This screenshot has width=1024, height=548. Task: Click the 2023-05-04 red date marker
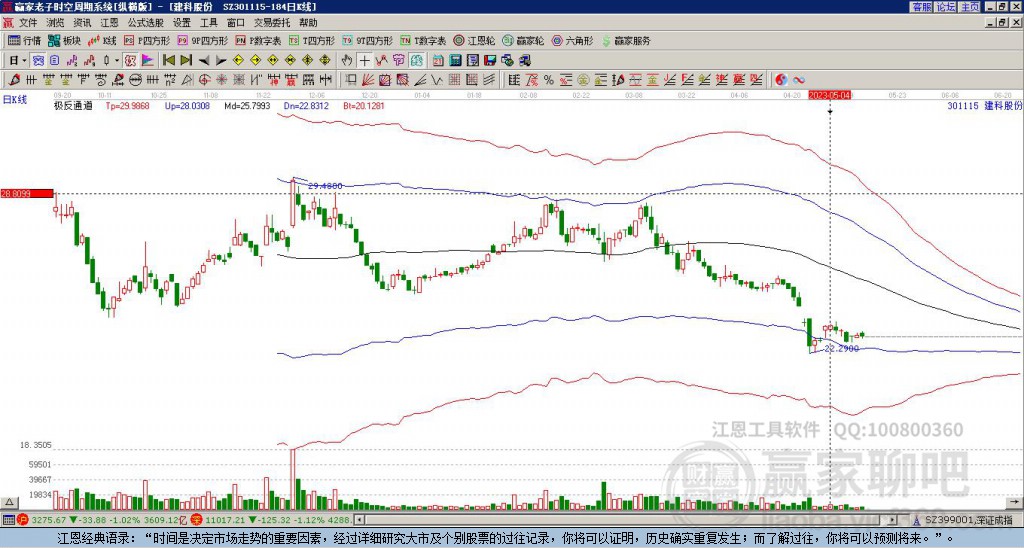click(830, 95)
